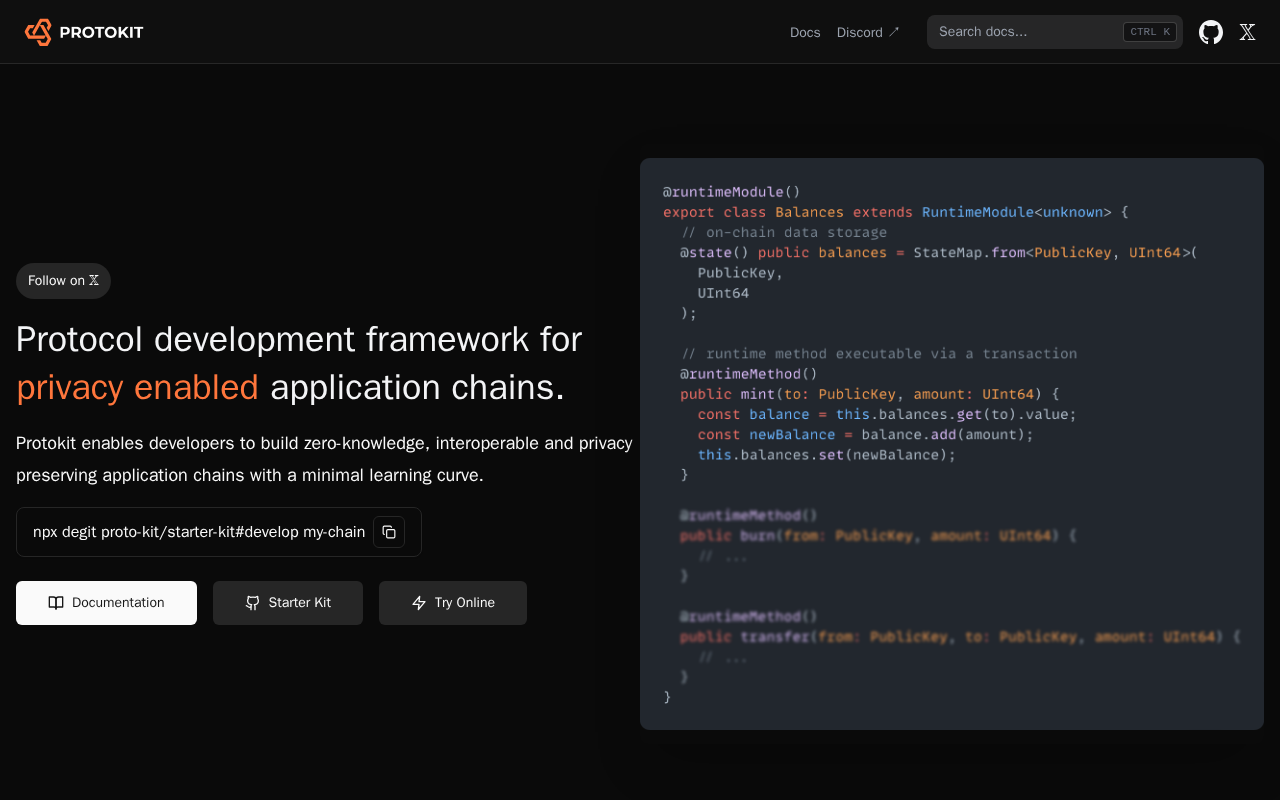Image resolution: width=1280 pixels, height=800 pixels.
Task: Click the Follow on X pill button
Action: click(x=63, y=281)
